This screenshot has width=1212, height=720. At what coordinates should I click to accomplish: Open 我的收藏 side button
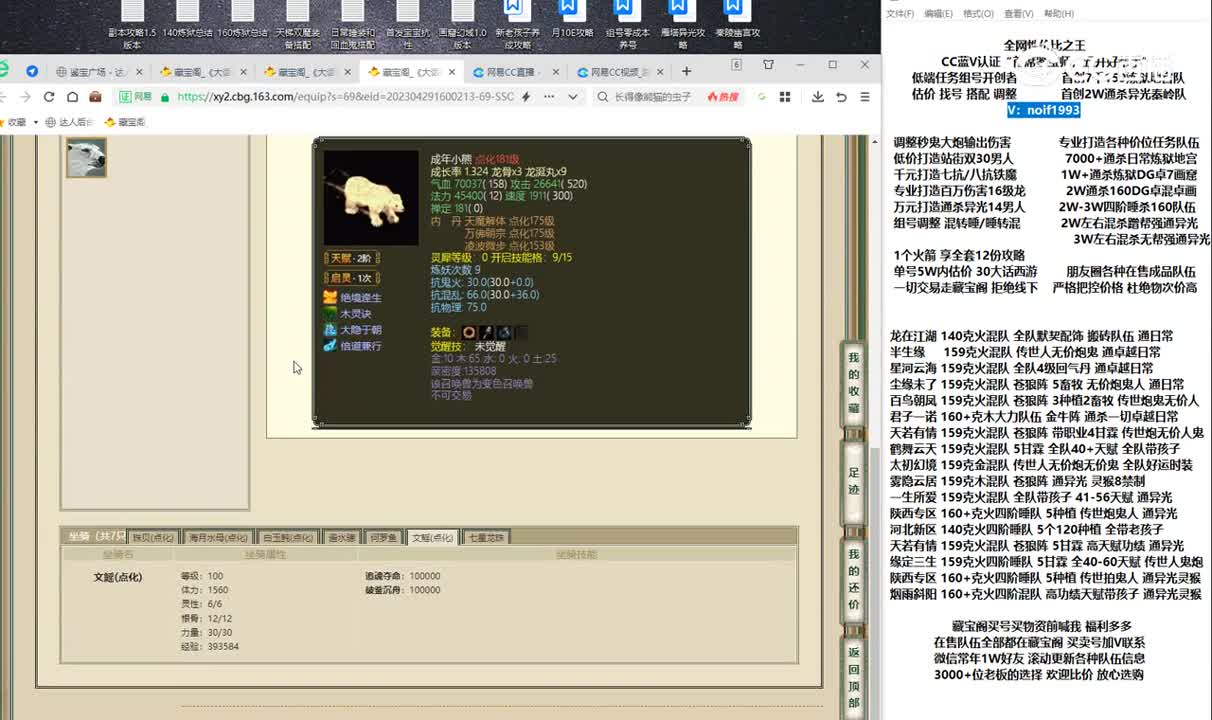click(x=853, y=384)
